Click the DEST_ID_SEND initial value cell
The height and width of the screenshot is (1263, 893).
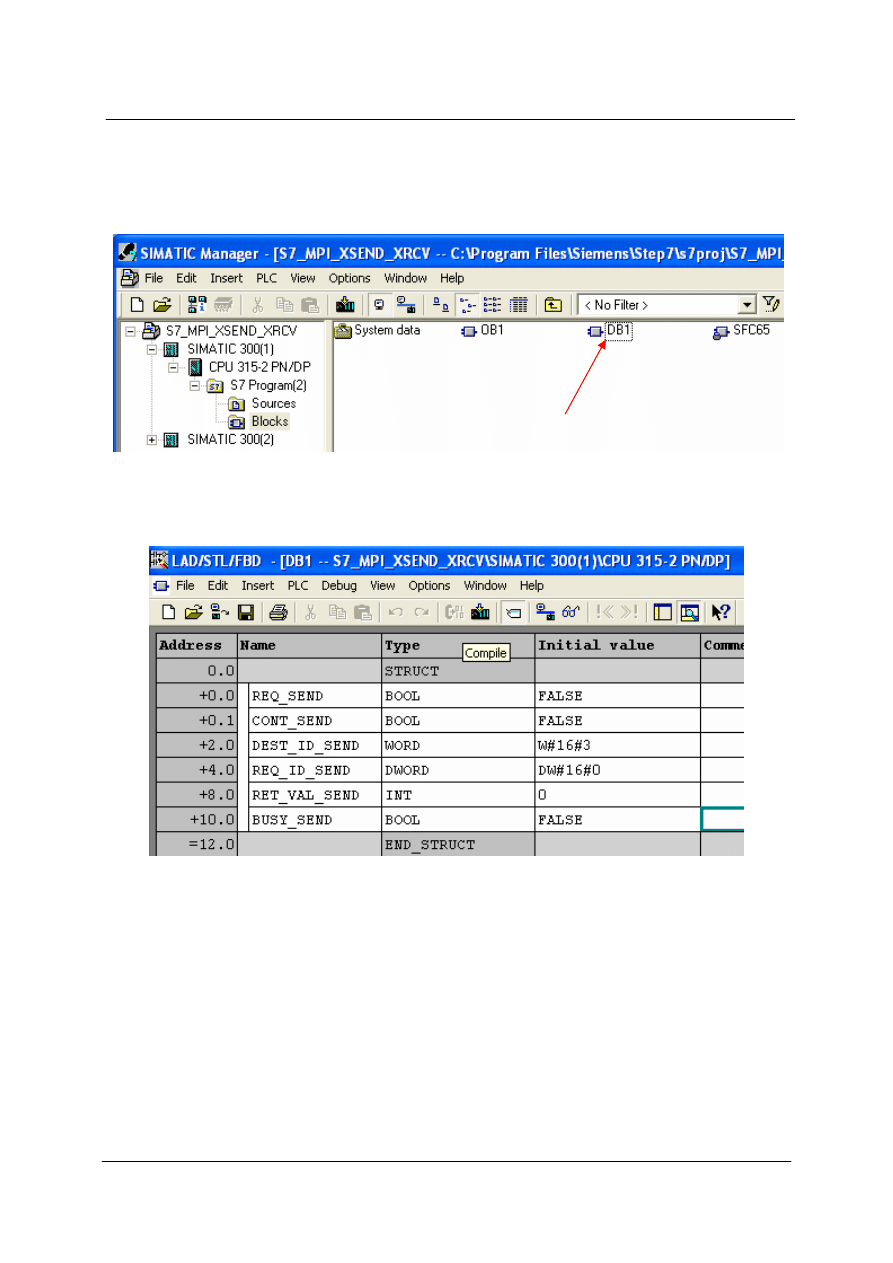click(617, 745)
